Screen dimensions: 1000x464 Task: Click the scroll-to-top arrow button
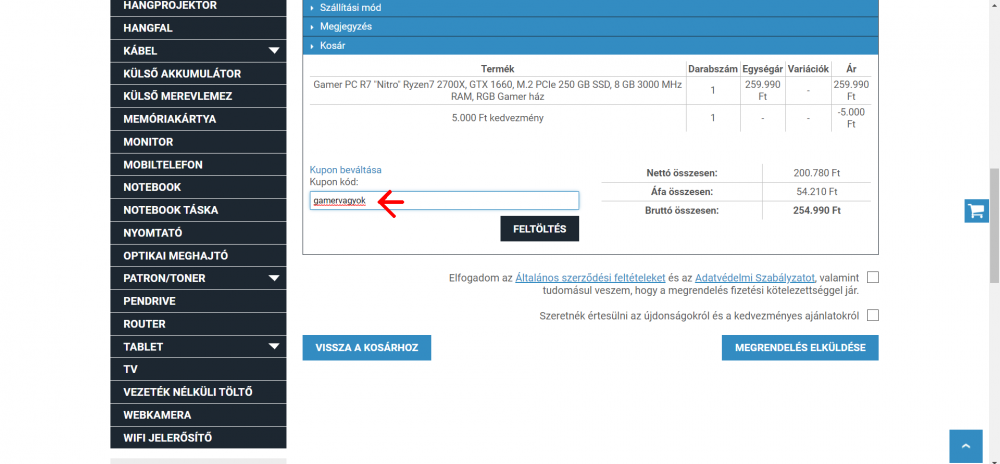click(965, 446)
